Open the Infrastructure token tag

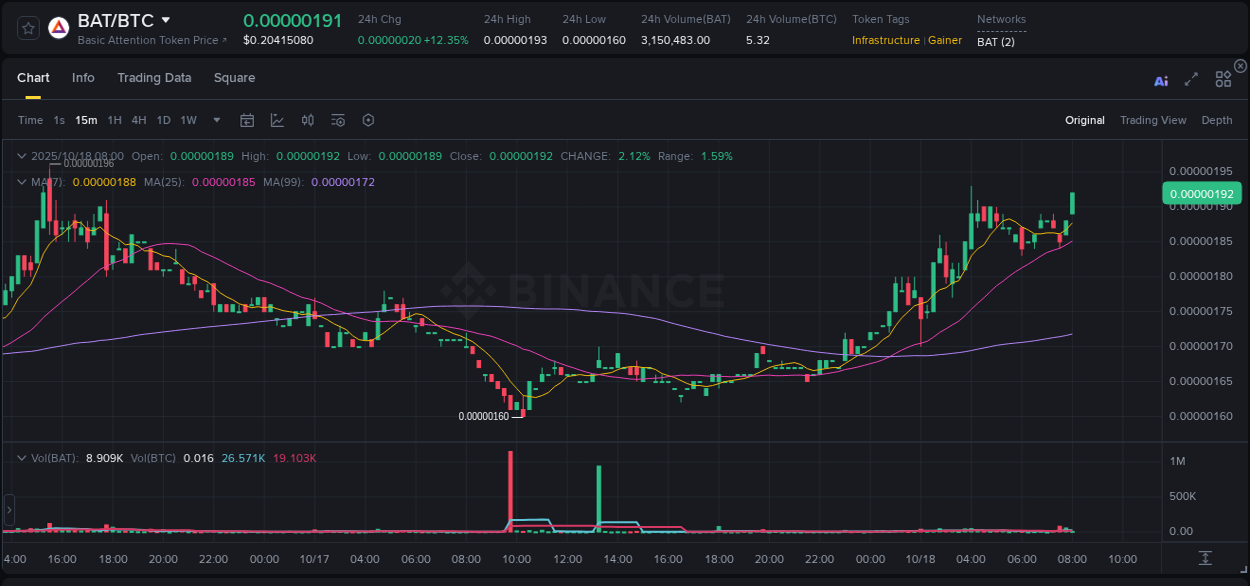[x=887, y=41]
